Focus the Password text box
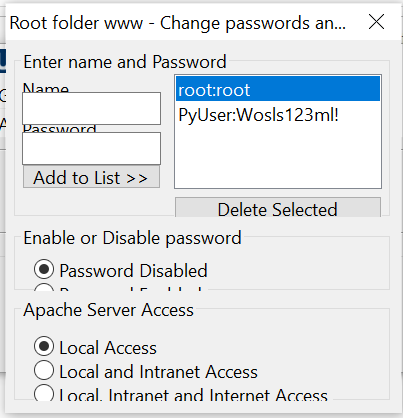Image resolution: width=403 pixels, height=418 pixels. coord(91,149)
